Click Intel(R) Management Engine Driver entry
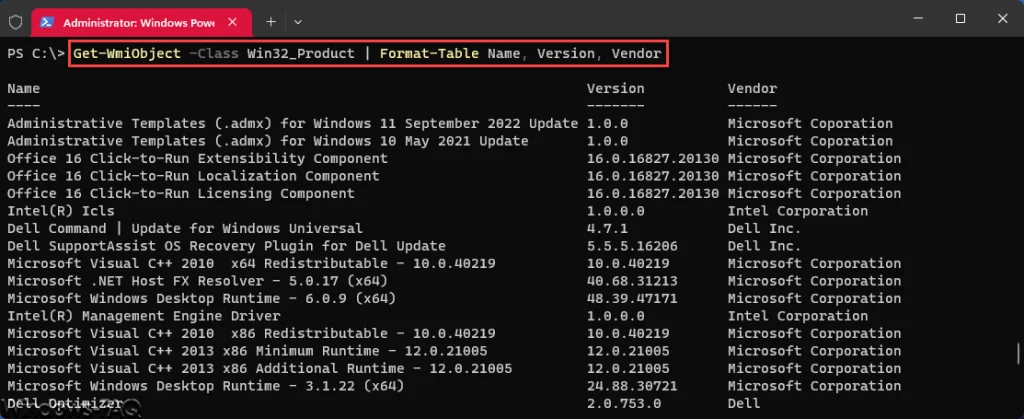This screenshot has width=1024, height=419. (144, 316)
